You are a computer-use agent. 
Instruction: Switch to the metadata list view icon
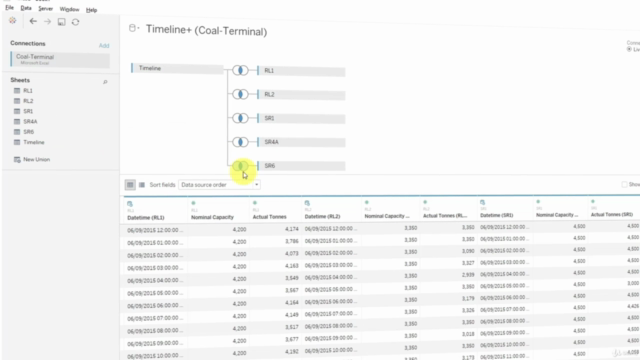pyautogui.click(x=142, y=185)
